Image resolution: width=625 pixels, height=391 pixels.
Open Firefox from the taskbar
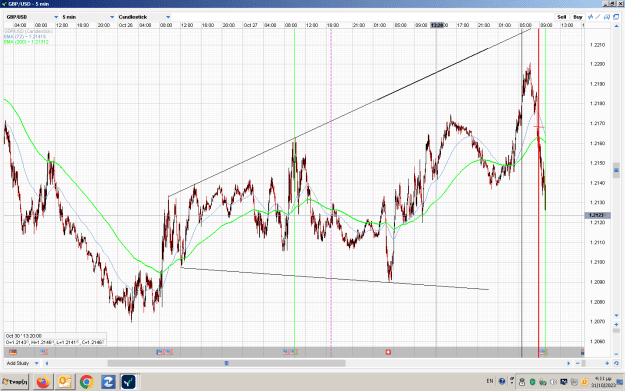point(43,382)
